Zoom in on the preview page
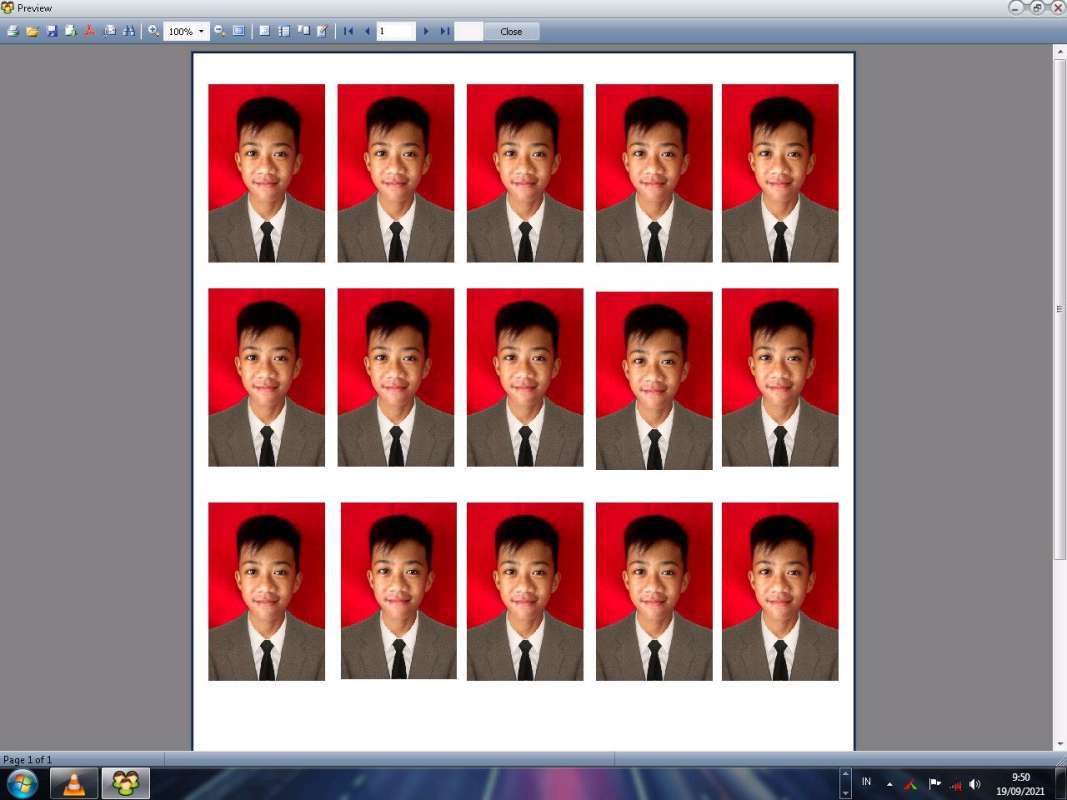Screen dimensions: 1067x800 154,31
